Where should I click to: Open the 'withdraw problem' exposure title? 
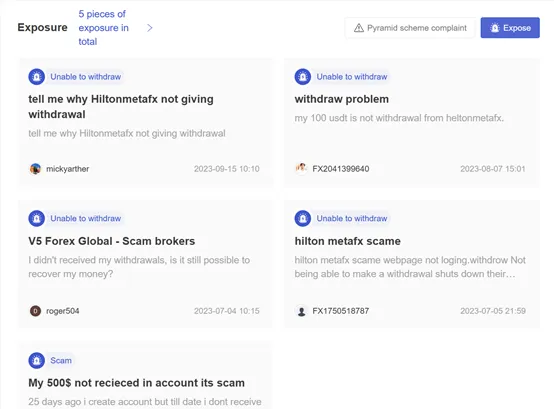pyautogui.click(x=342, y=99)
